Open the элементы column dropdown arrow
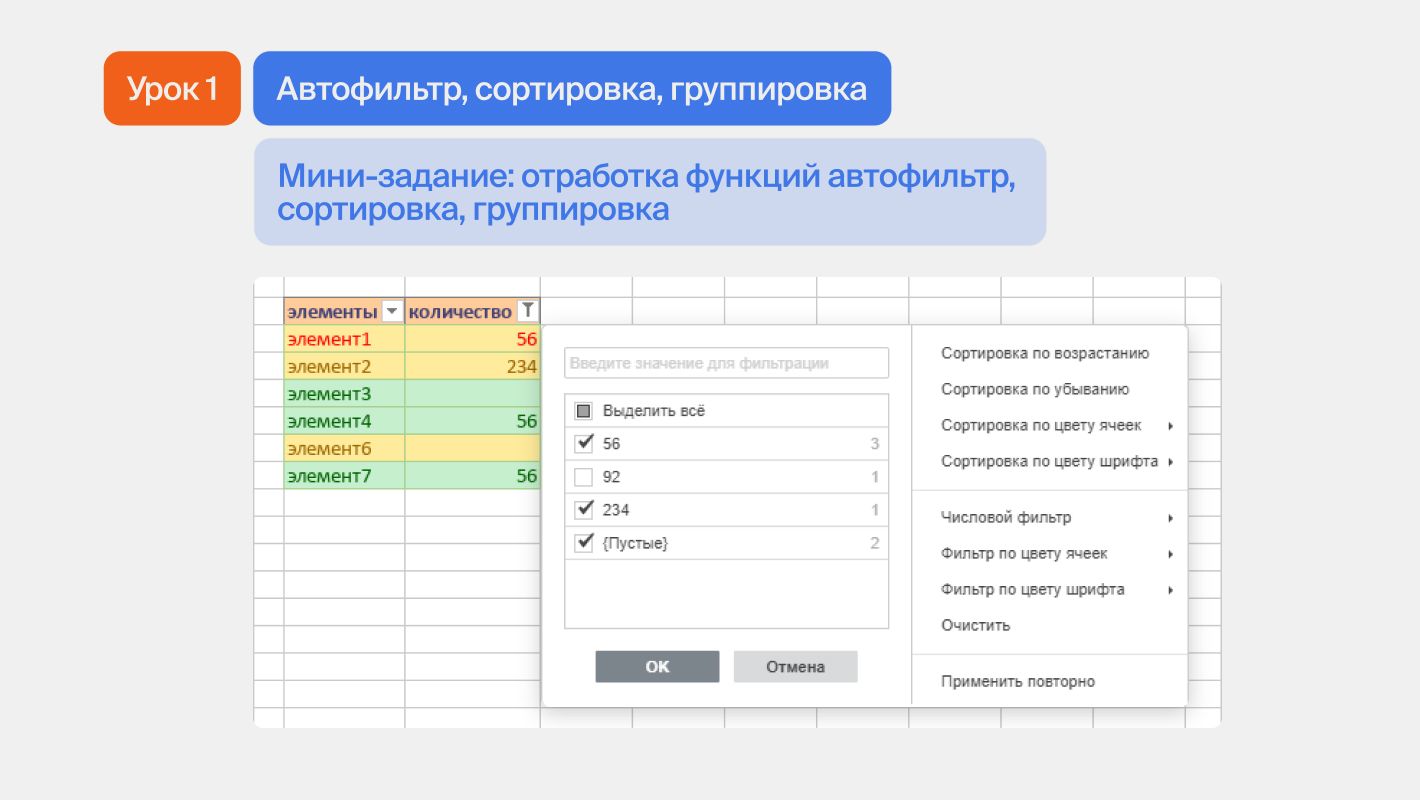Image resolution: width=1420 pixels, height=800 pixels. (x=392, y=311)
